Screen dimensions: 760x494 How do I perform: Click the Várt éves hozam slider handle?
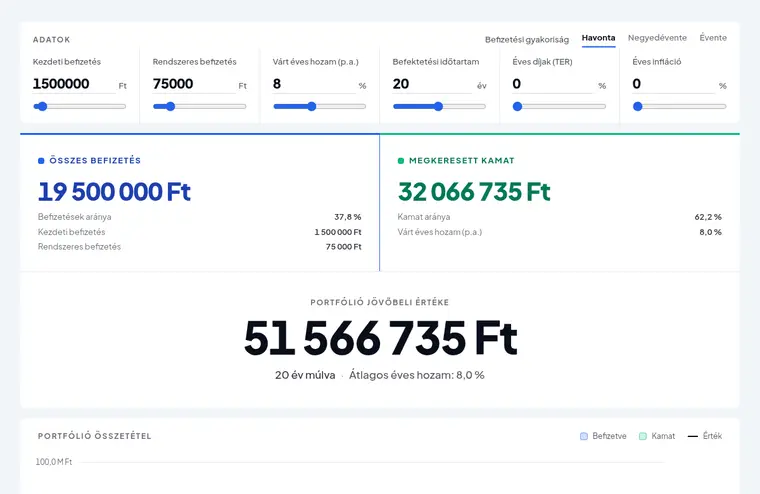(x=312, y=107)
